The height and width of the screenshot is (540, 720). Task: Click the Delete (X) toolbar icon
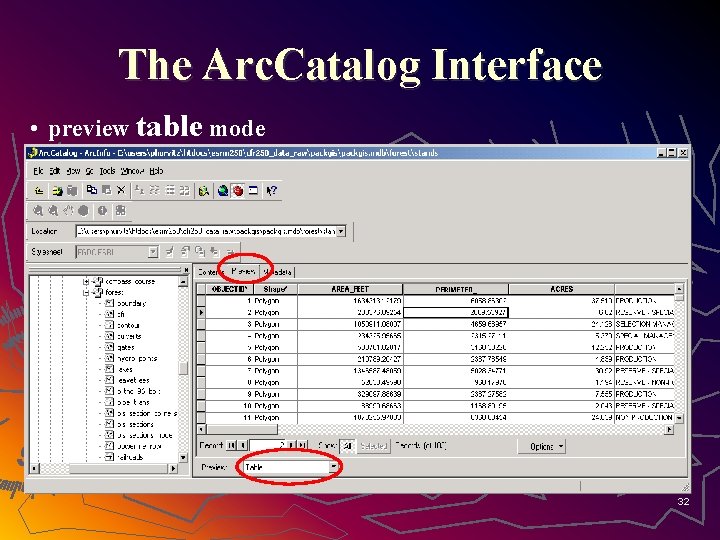pyautogui.click(x=121, y=190)
